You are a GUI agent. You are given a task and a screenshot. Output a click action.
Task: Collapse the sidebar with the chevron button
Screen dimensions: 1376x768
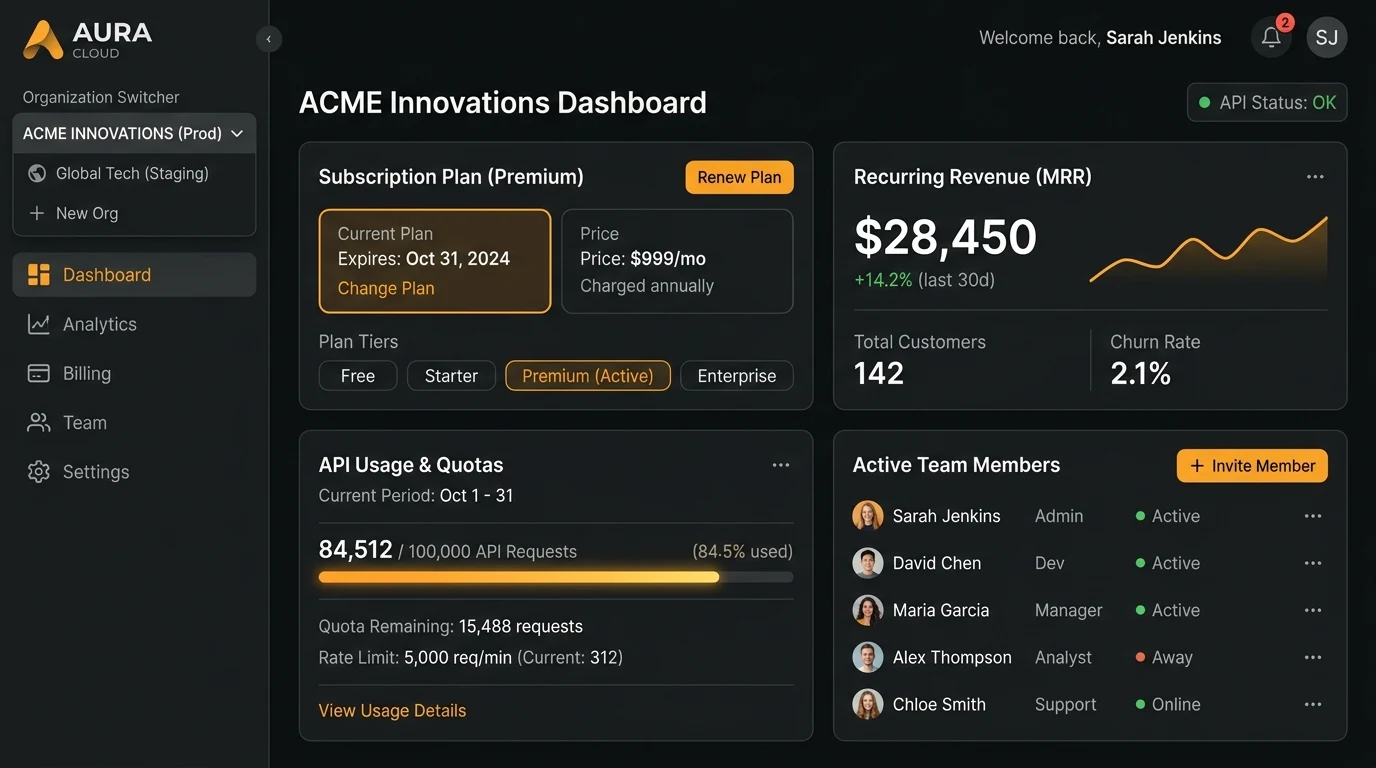tap(268, 39)
